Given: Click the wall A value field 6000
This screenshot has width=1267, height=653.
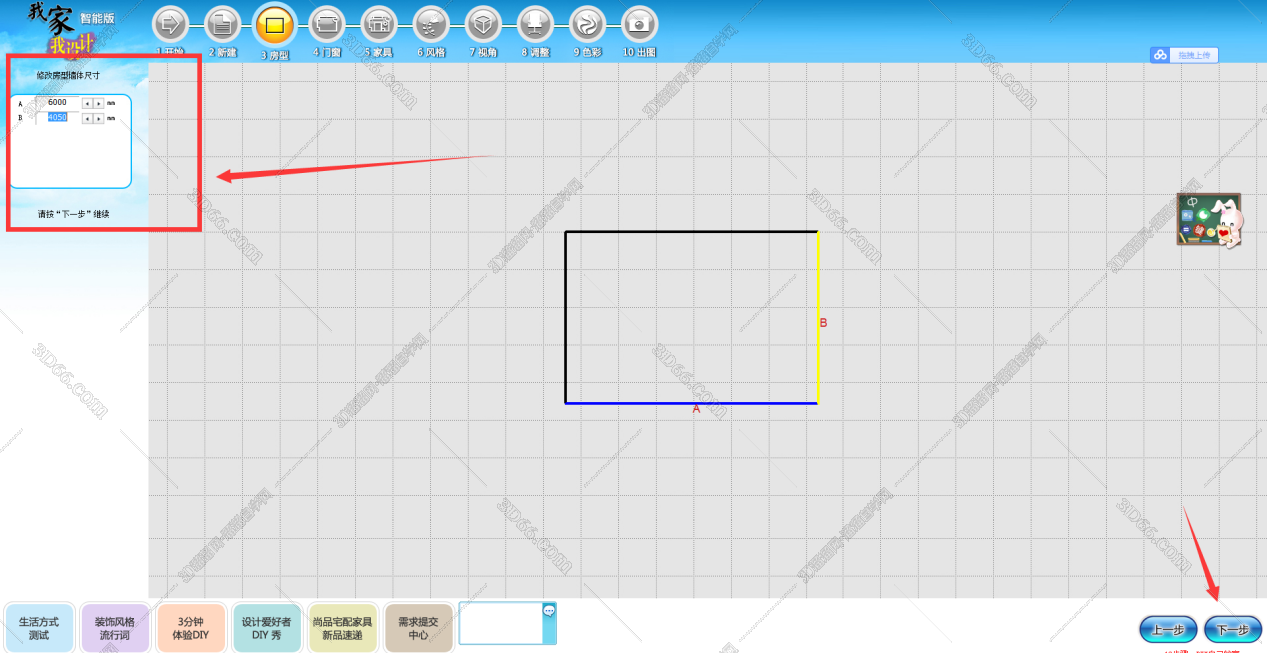Looking at the screenshot, I should pos(57,103).
